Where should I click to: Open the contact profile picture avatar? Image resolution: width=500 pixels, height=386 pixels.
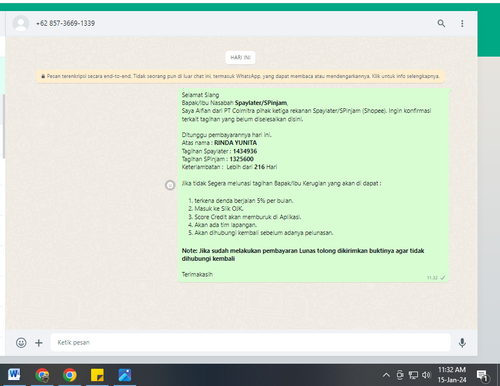coord(21,23)
